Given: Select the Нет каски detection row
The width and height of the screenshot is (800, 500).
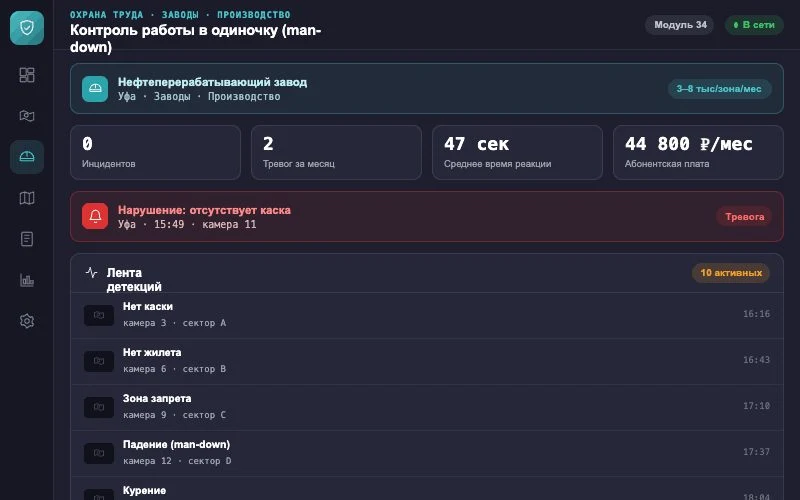Looking at the screenshot, I should (x=427, y=315).
